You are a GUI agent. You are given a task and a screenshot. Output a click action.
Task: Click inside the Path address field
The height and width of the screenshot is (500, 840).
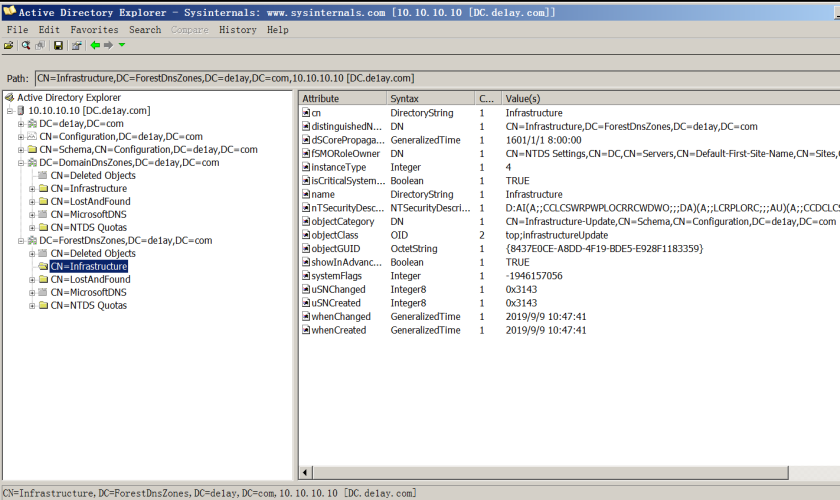pyautogui.click(x=437, y=78)
